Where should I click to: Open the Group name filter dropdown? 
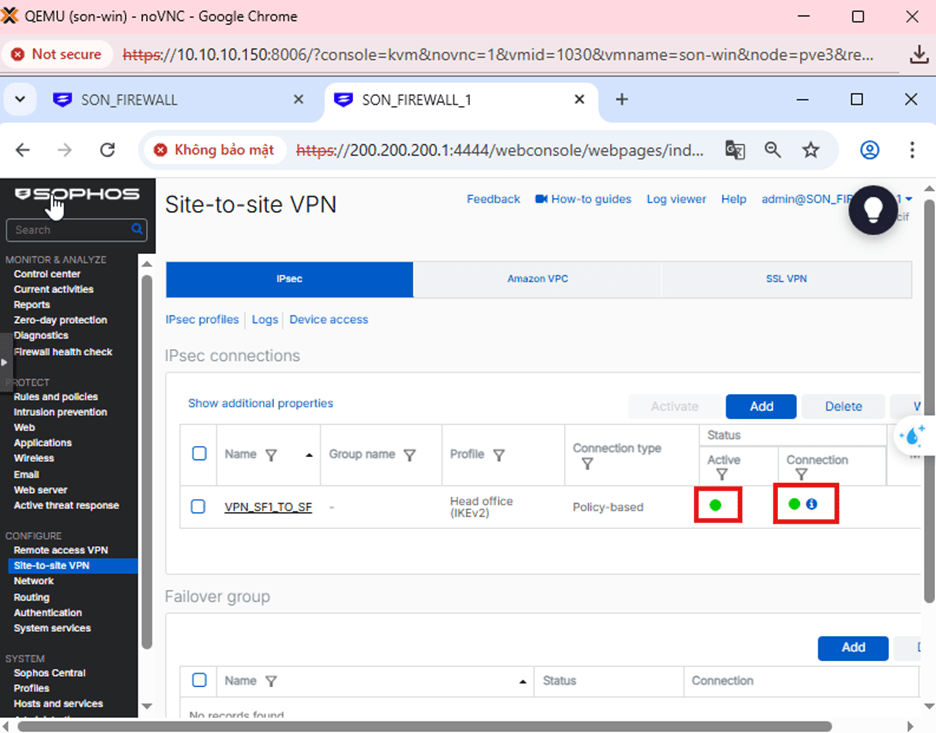coord(409,455)
